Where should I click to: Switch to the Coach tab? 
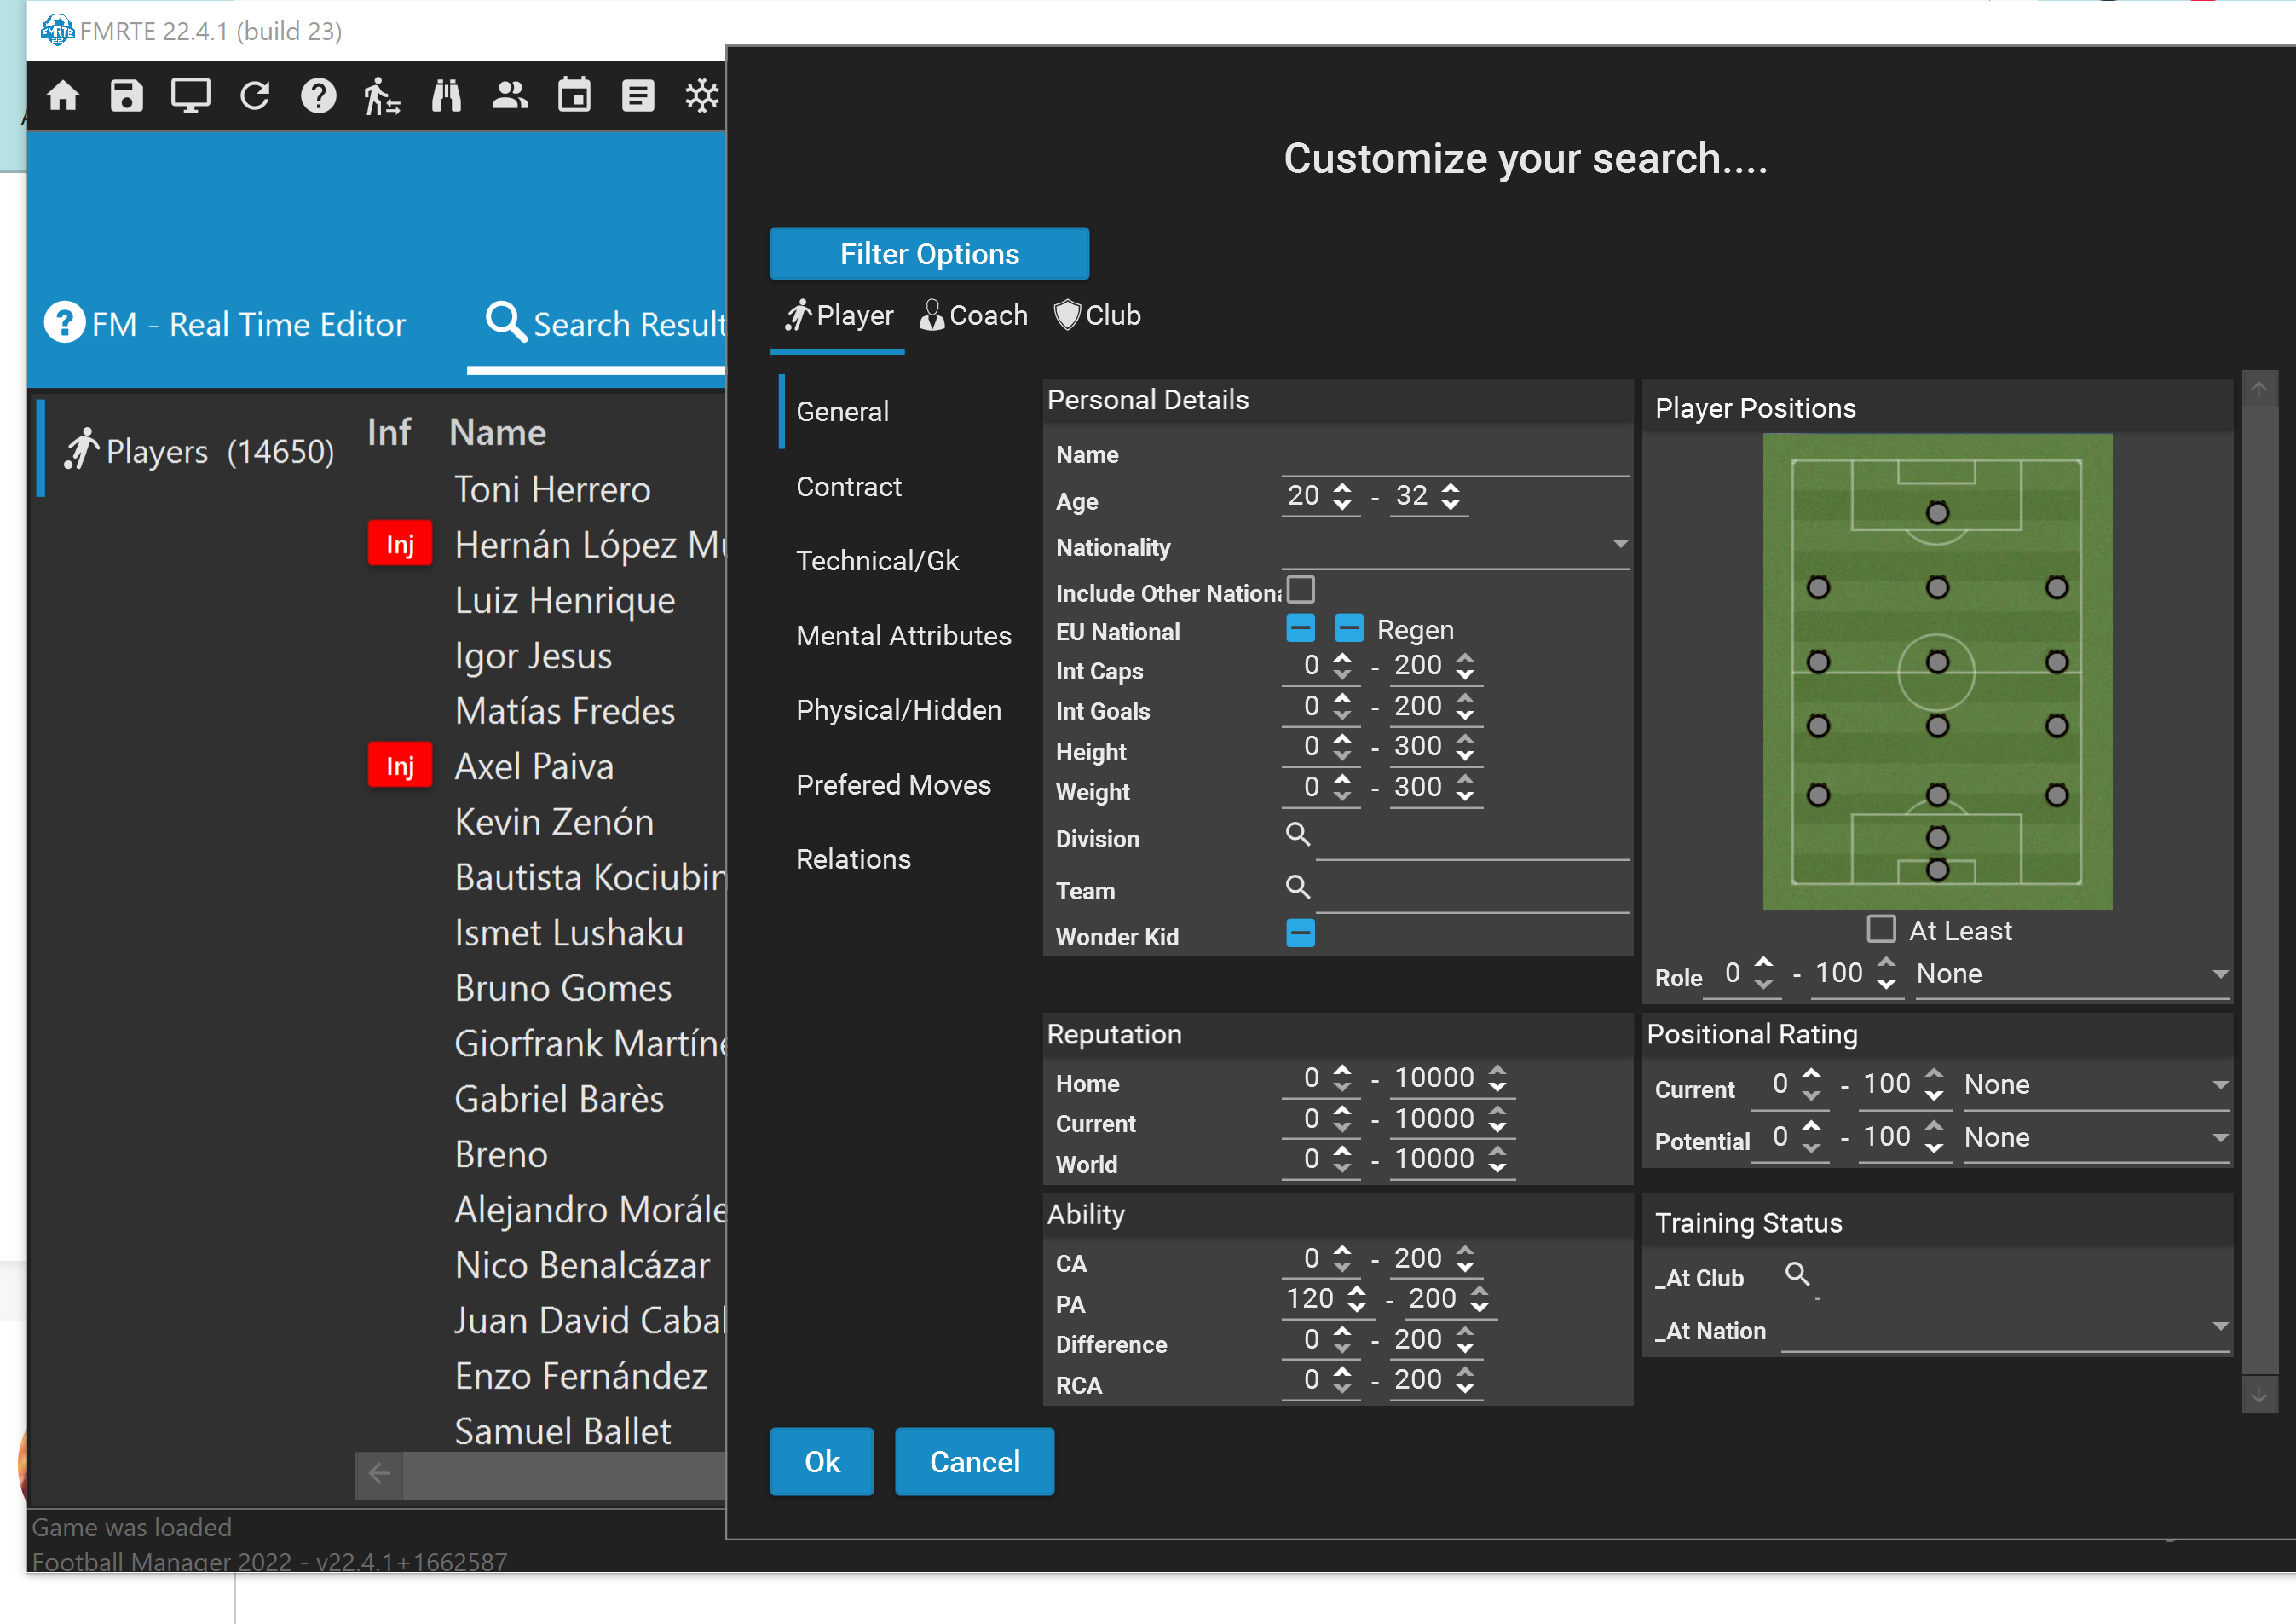tap(974, 316)
